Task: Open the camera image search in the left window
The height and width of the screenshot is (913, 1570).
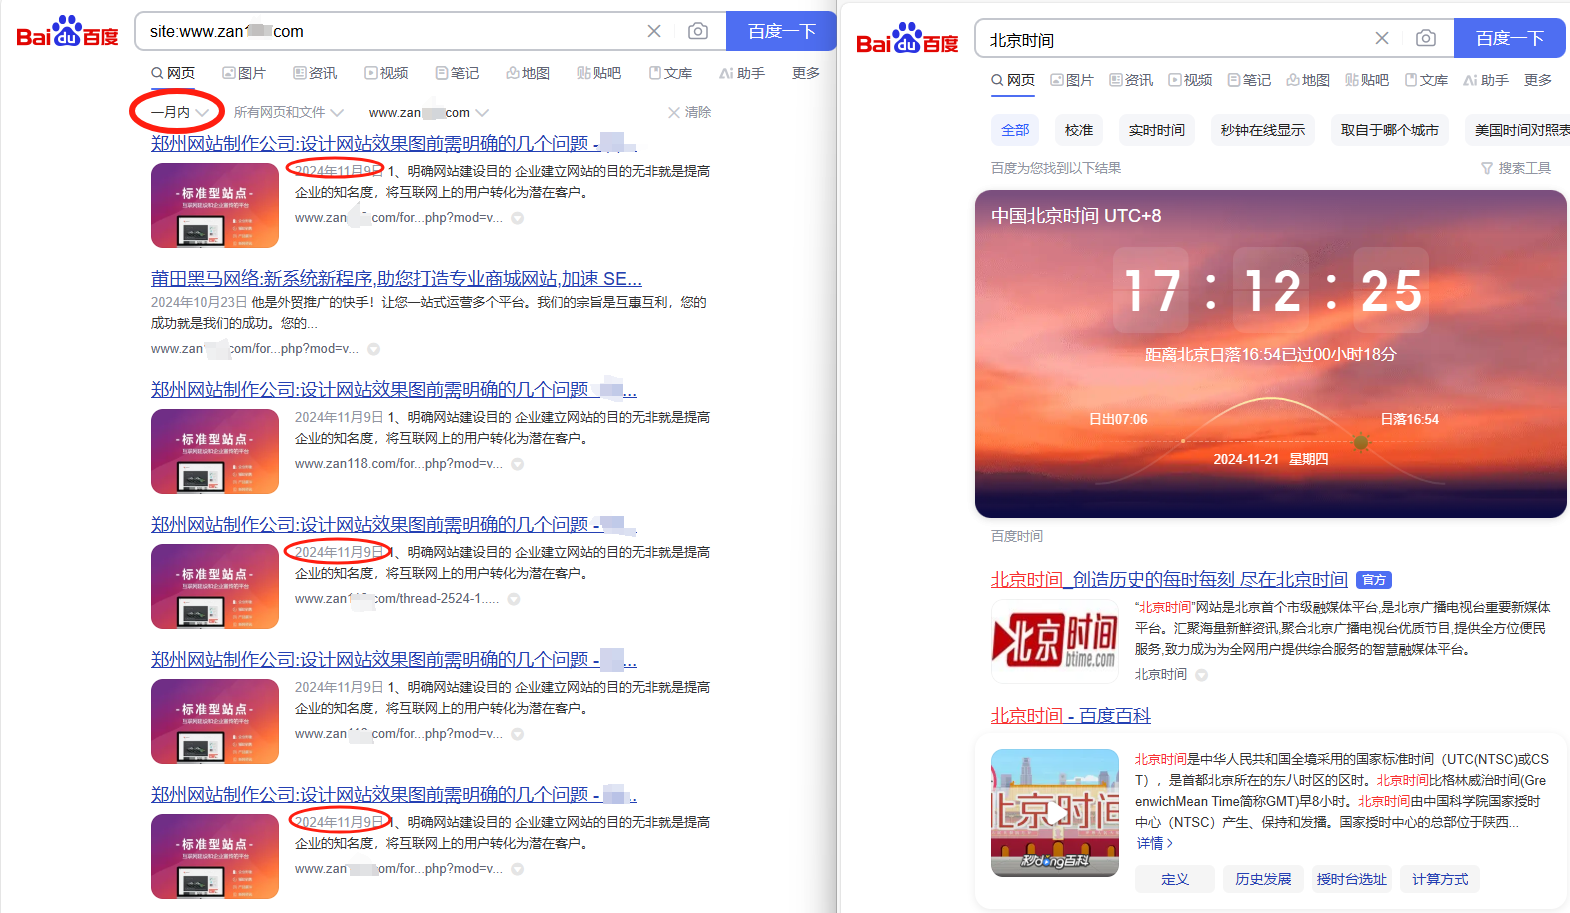Action: coord(698,31)
